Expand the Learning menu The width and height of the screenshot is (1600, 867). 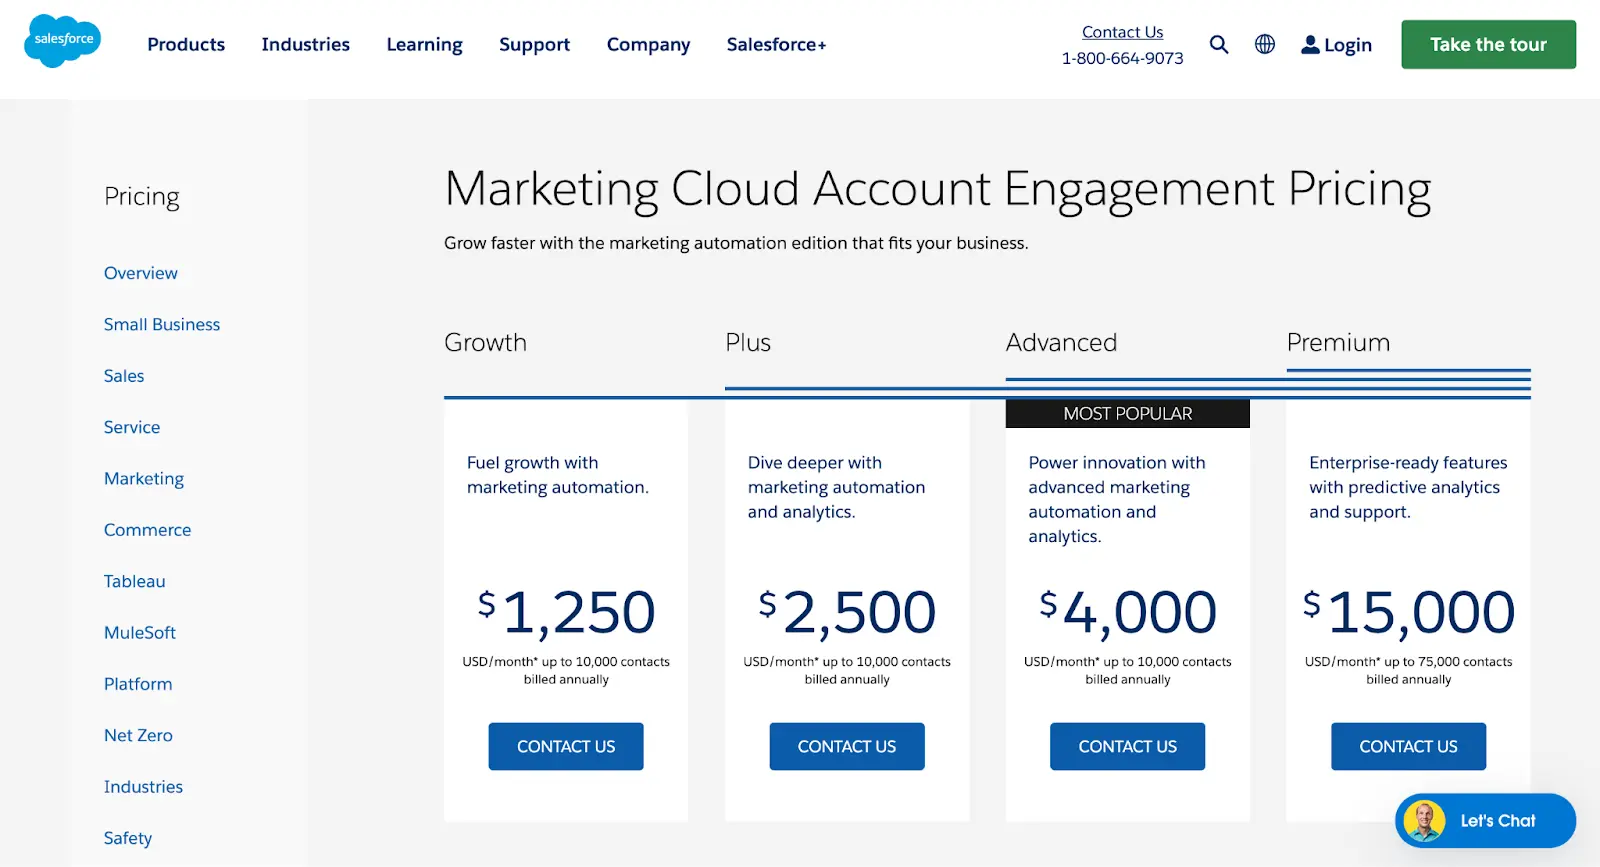tap(424, 45)
